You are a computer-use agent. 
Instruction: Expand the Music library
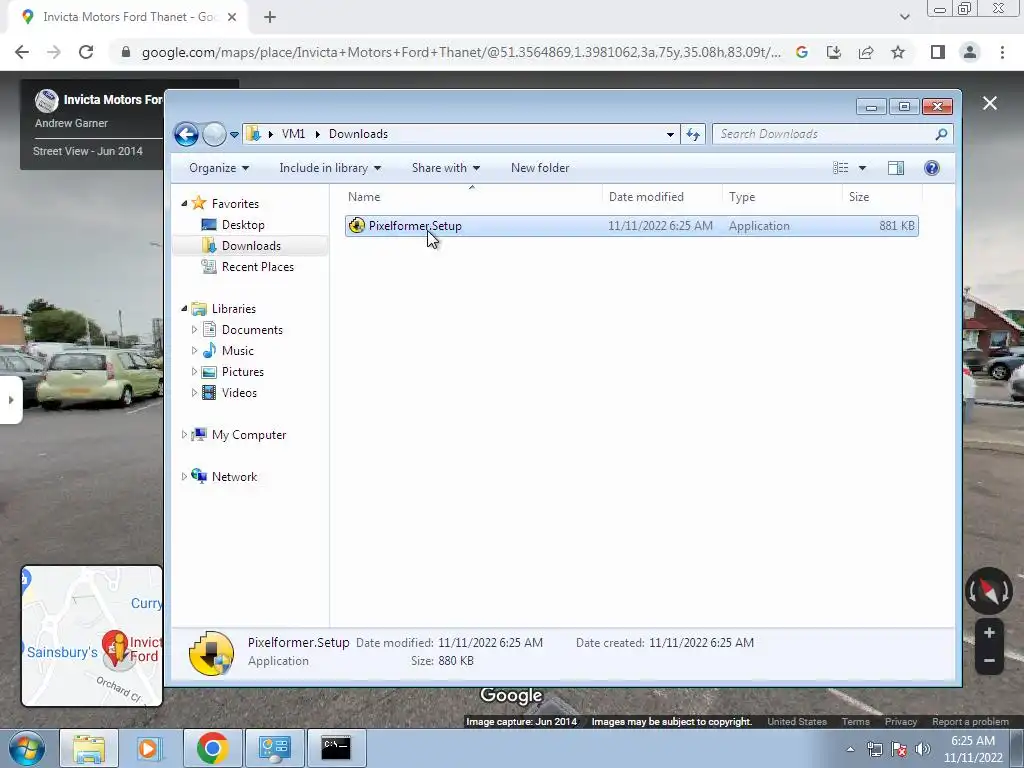click(194, 351)
